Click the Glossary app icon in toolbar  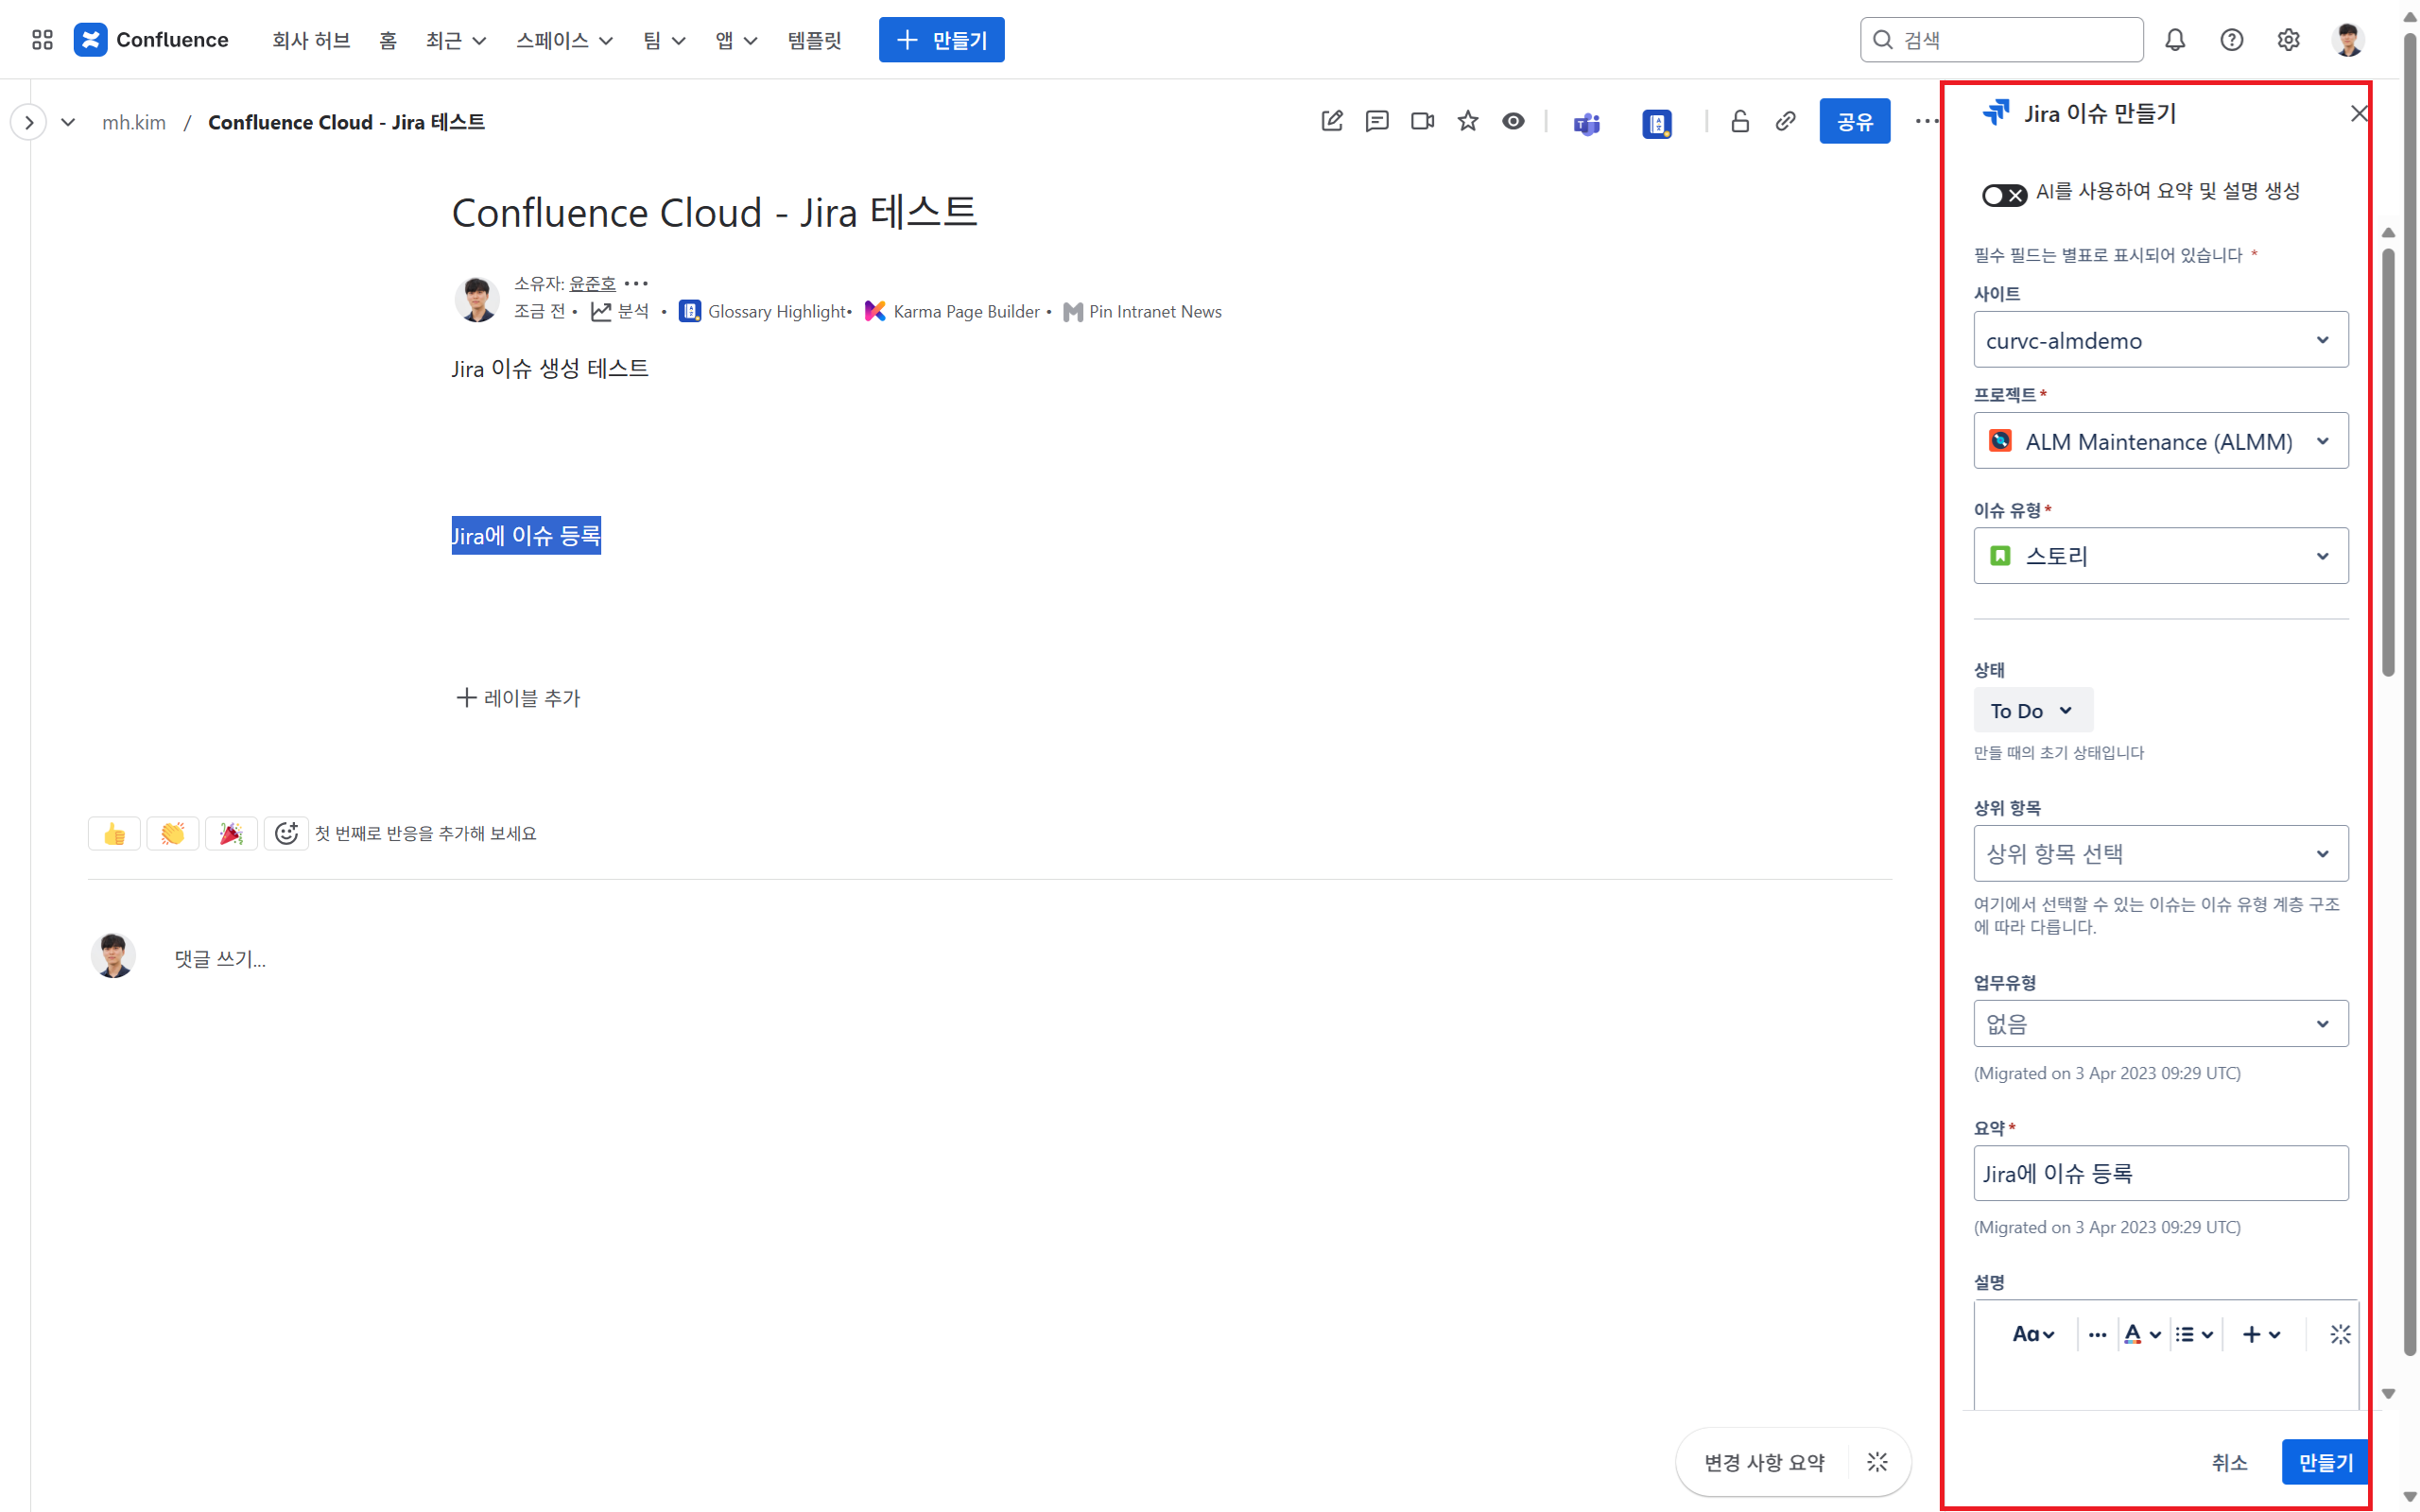coord(1657,123)
